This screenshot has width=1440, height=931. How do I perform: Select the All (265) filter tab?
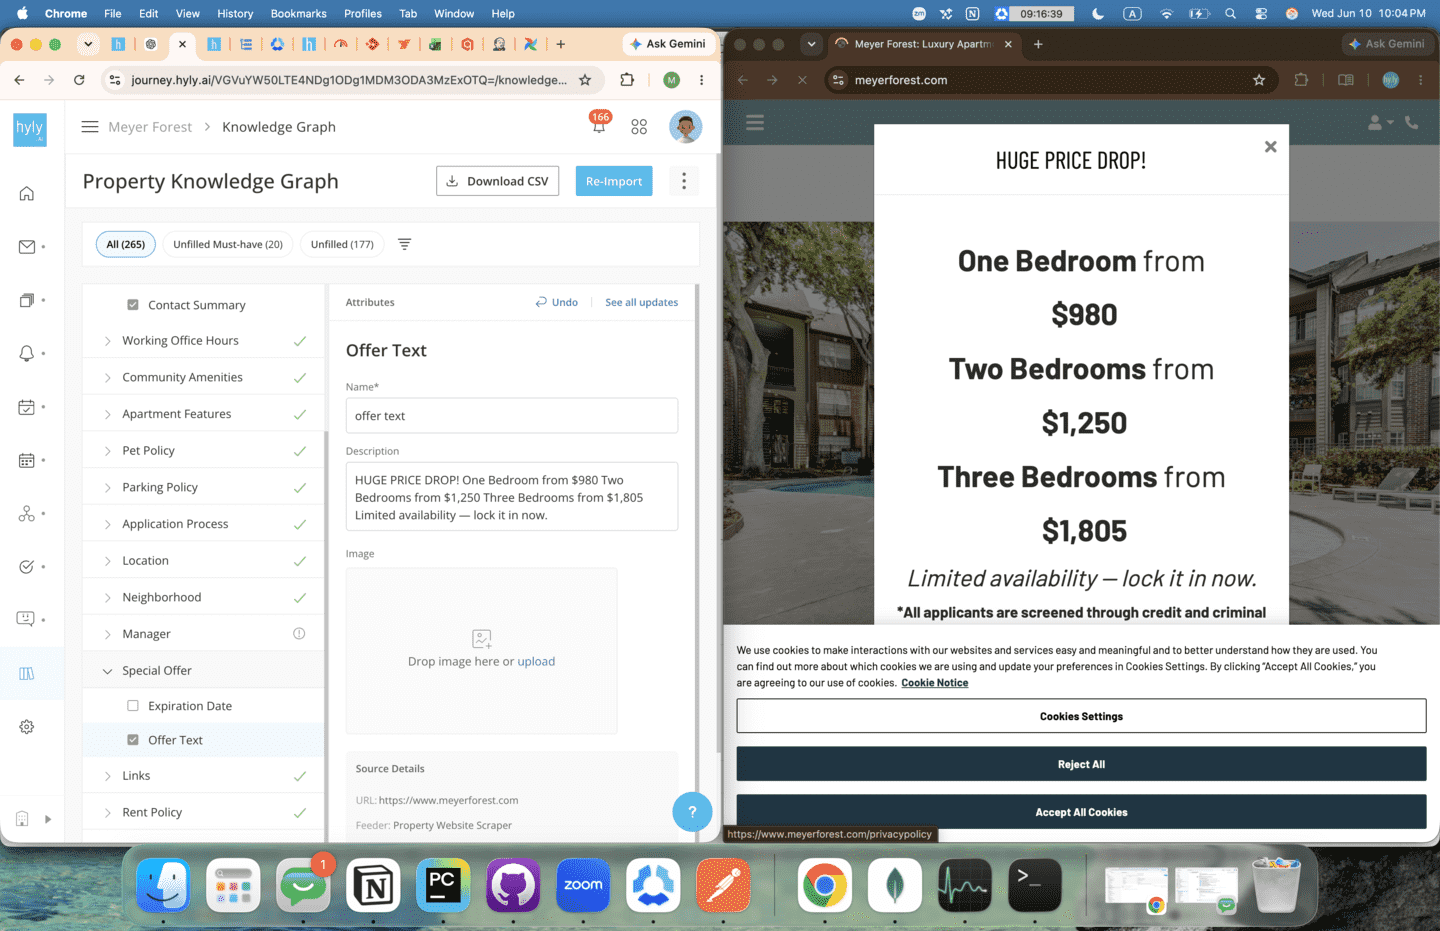pyautogui.click(x=126, y=244)
